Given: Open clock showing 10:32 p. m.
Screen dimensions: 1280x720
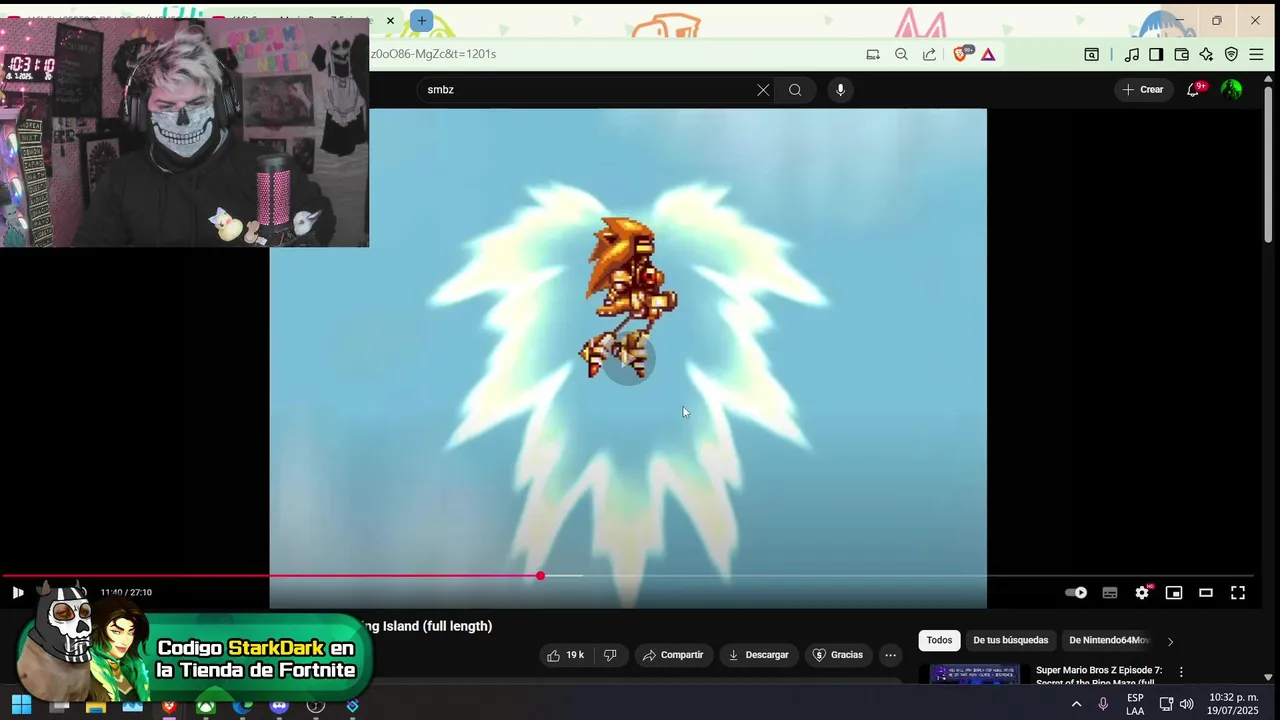Looking at the screenshot, I should [1233, 704].
